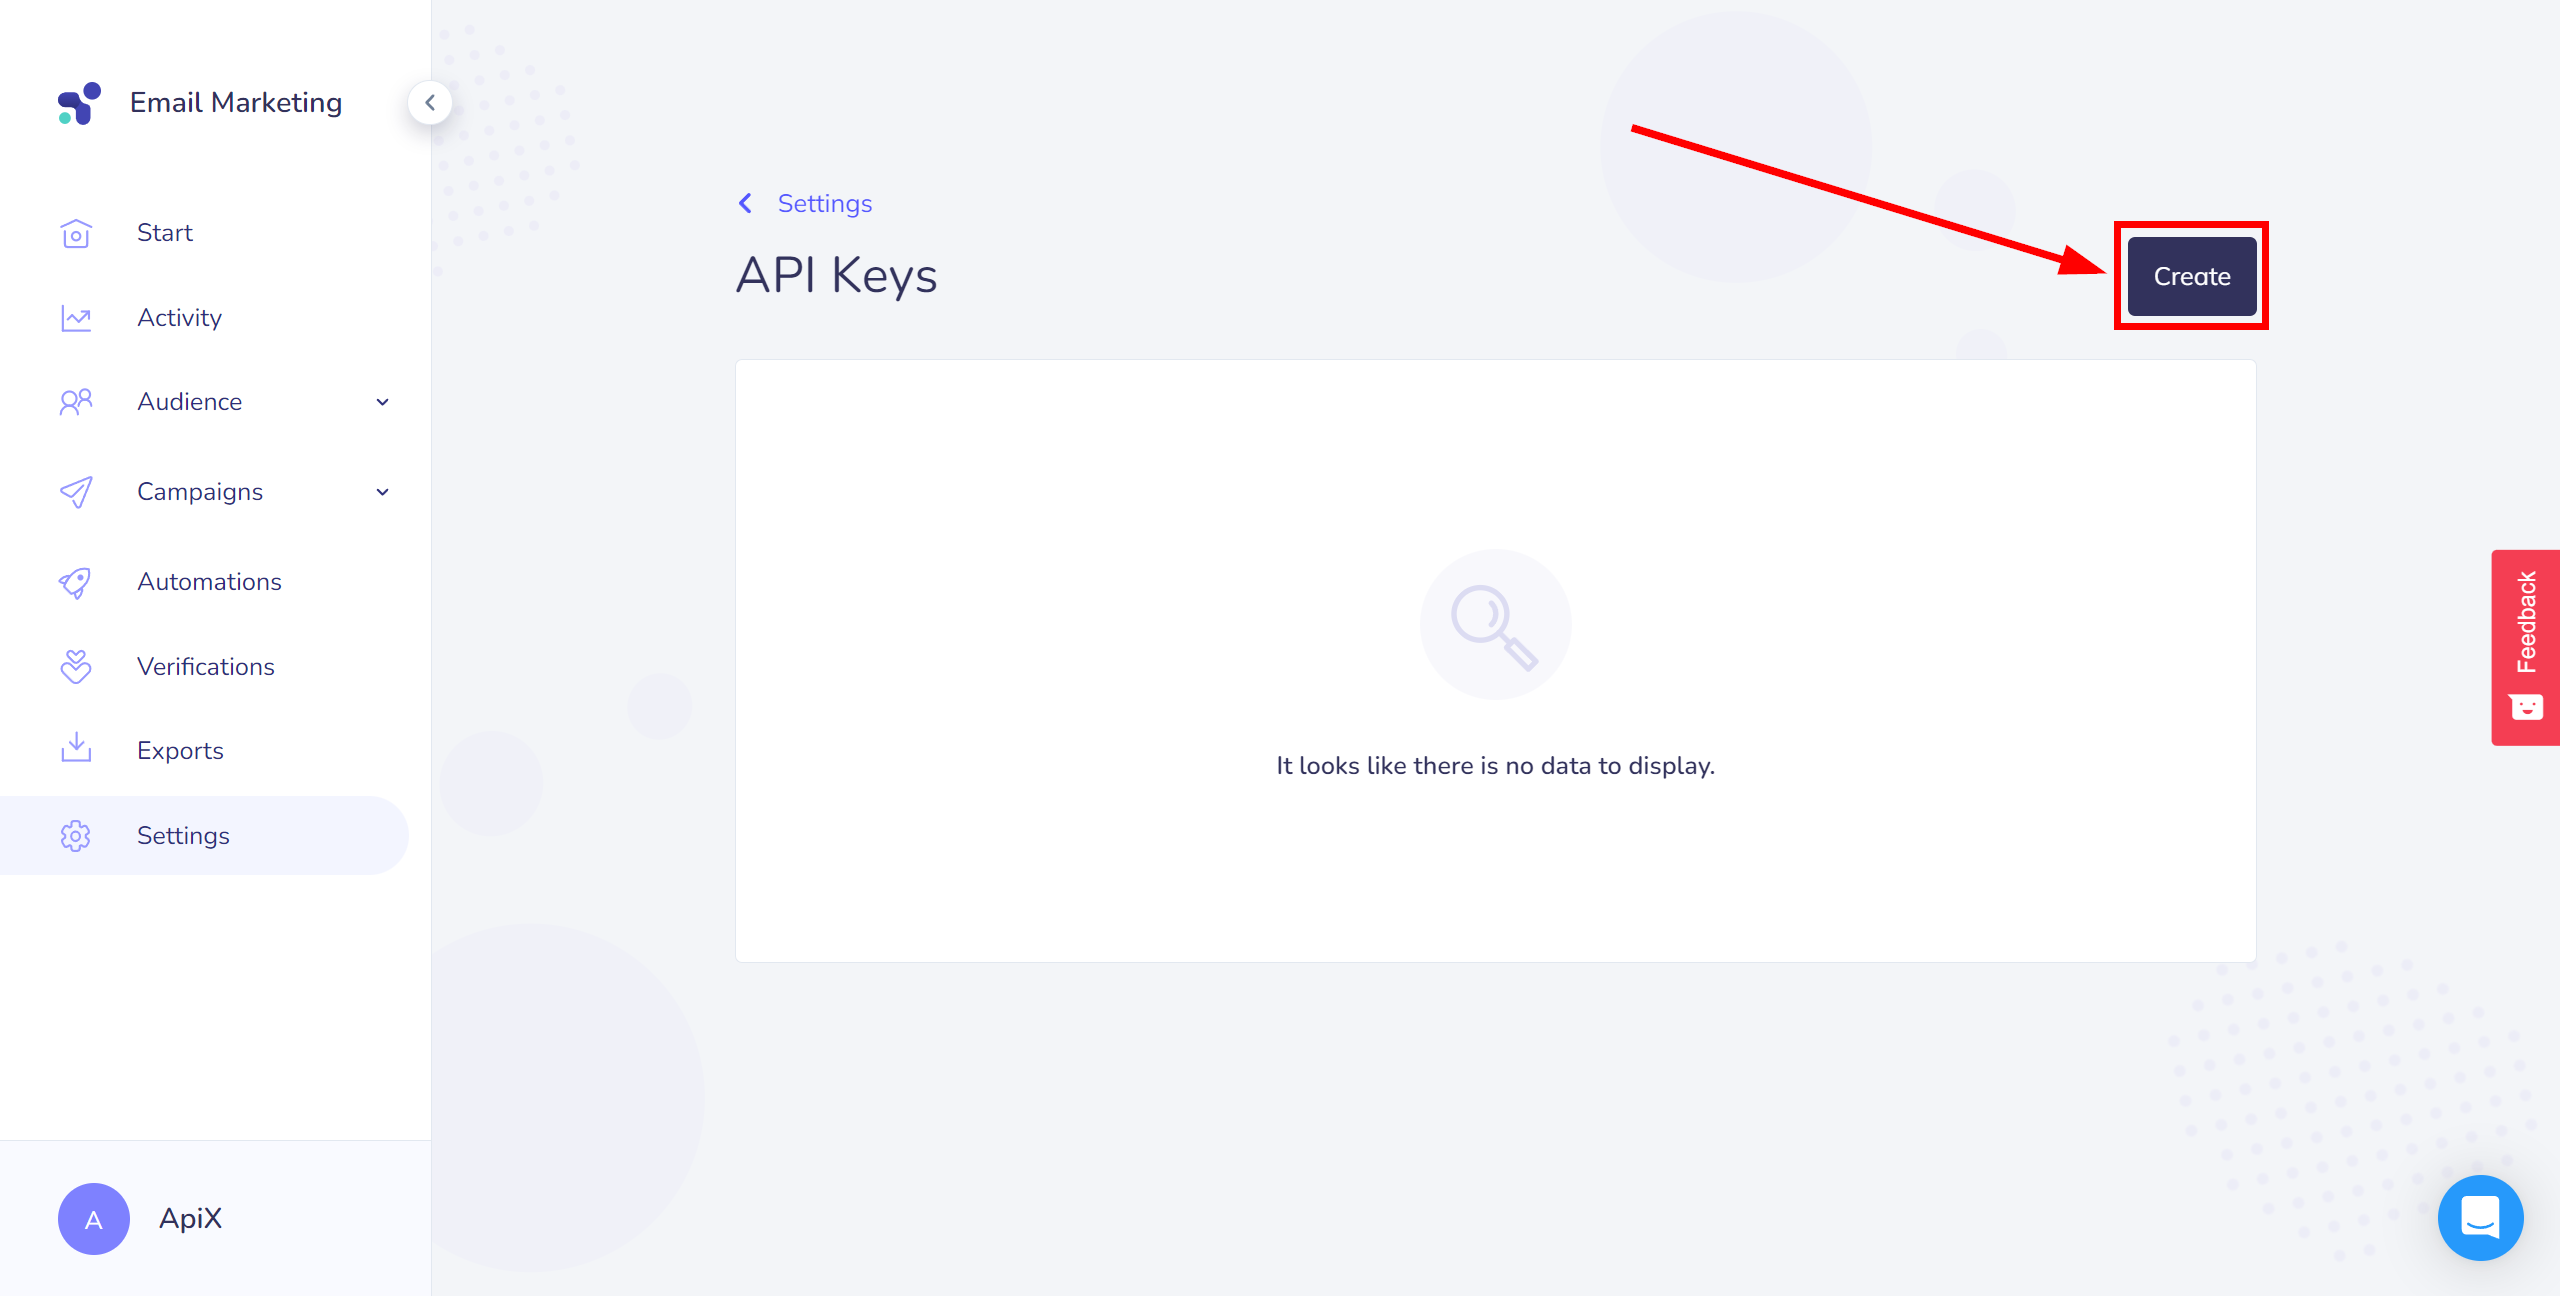Click the empty state search icon

pos(1494,625)
